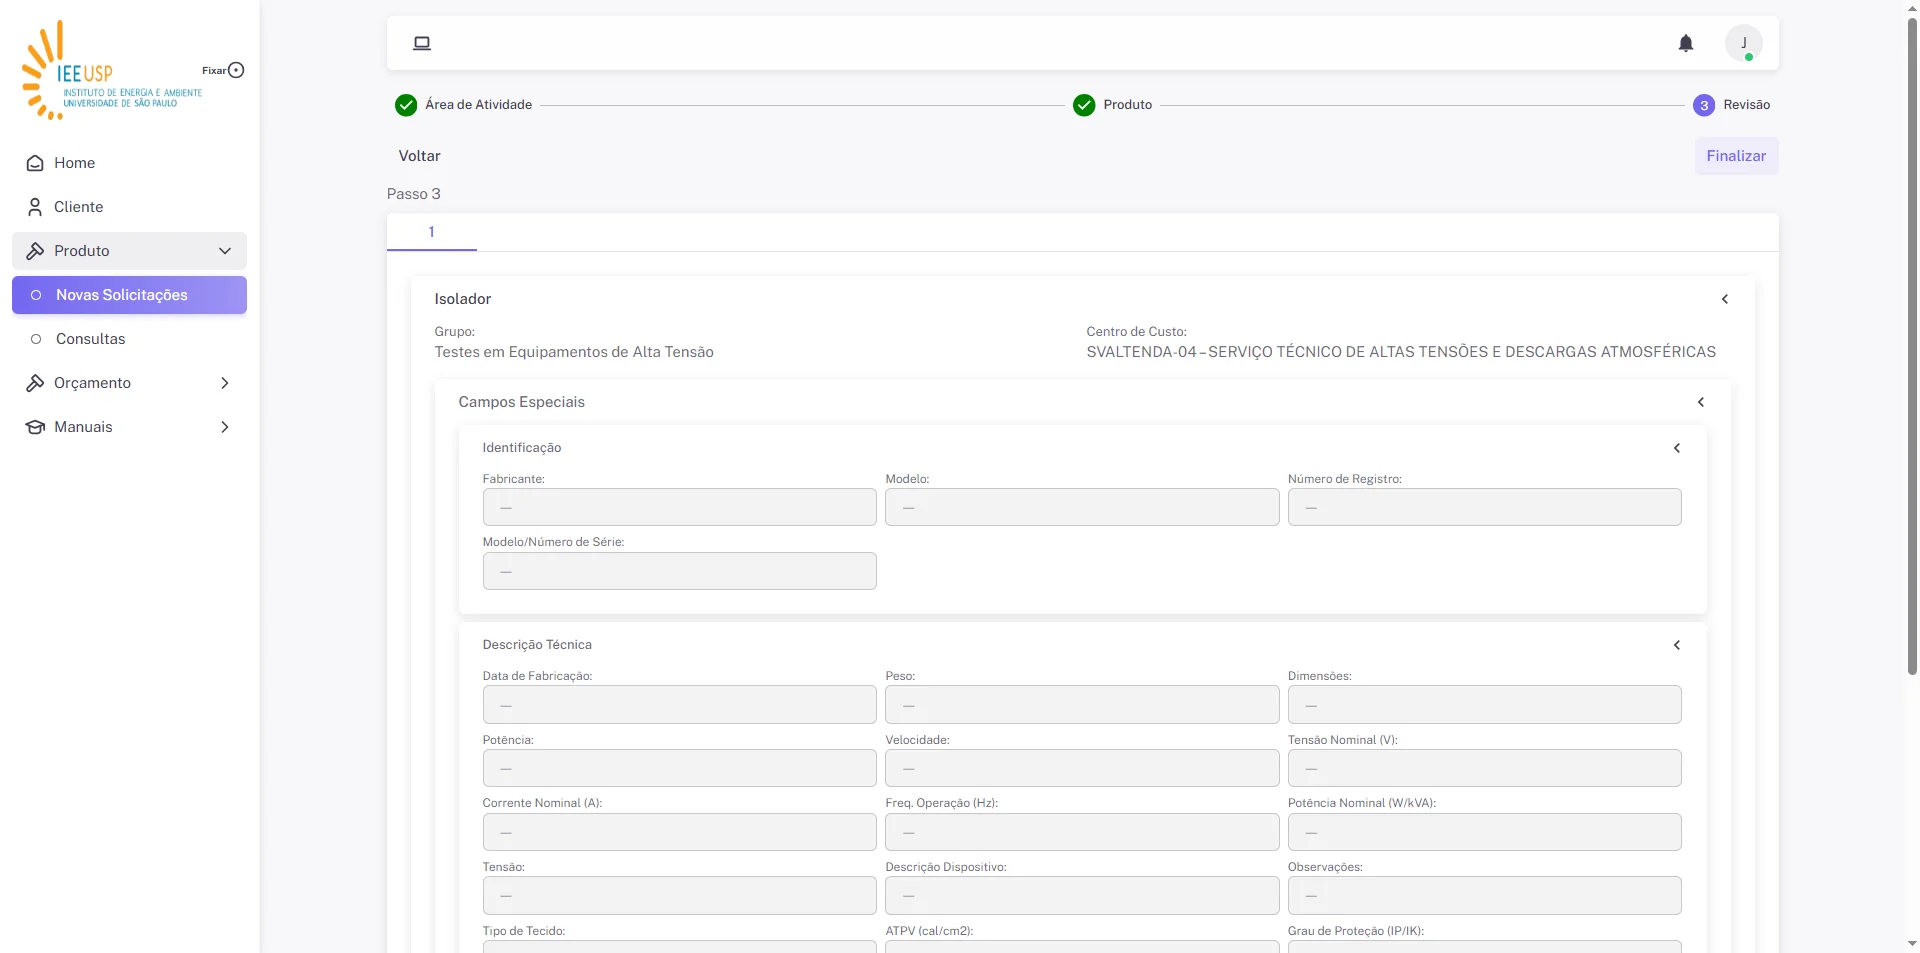Open the user avatar J menu

click(x=1744, y=43)
